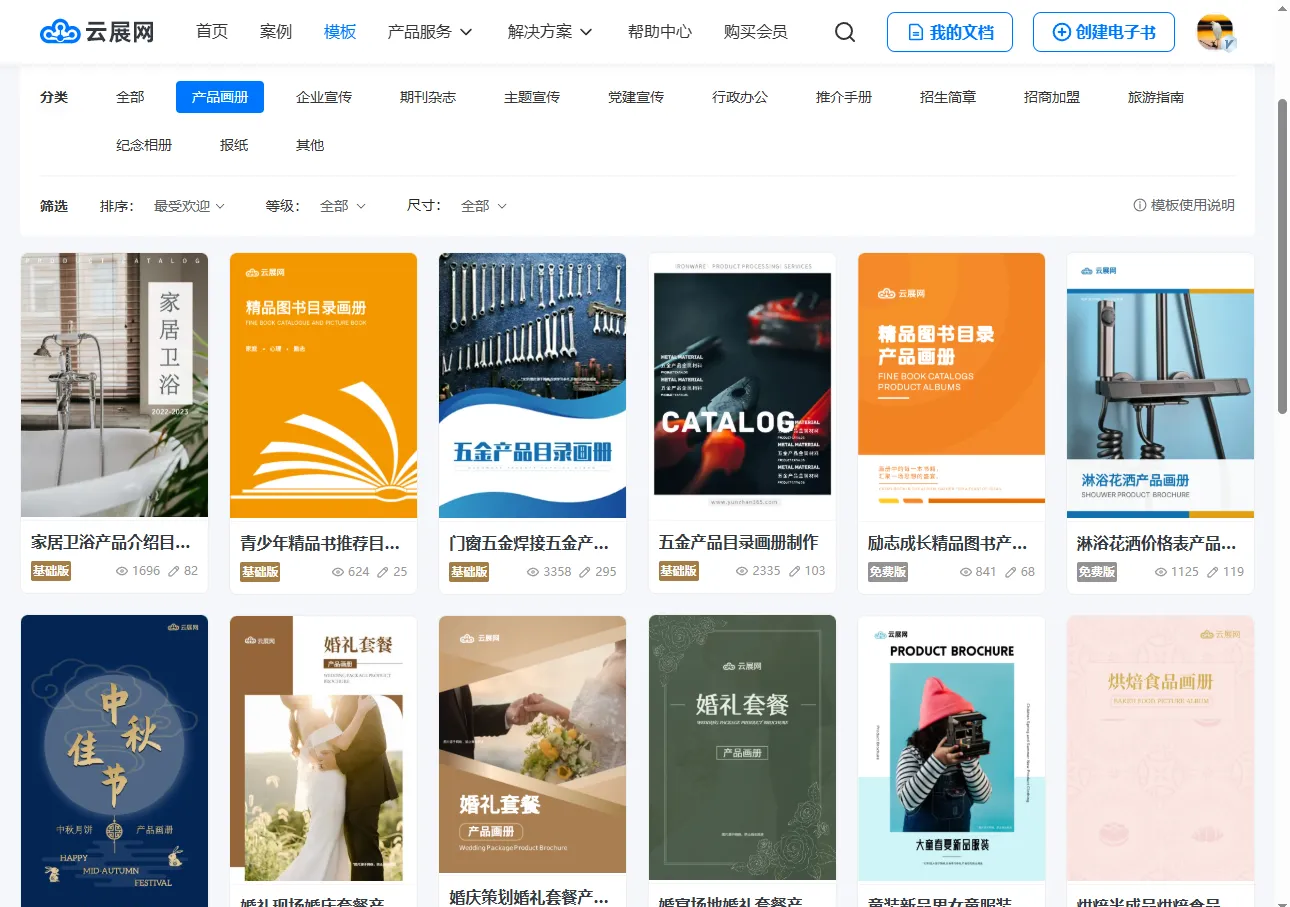Click 基础版 badge on 门窗五金 card
The height and width of the screenshot is (907, 1290).
pyautogui.click(x=469, y=572)
